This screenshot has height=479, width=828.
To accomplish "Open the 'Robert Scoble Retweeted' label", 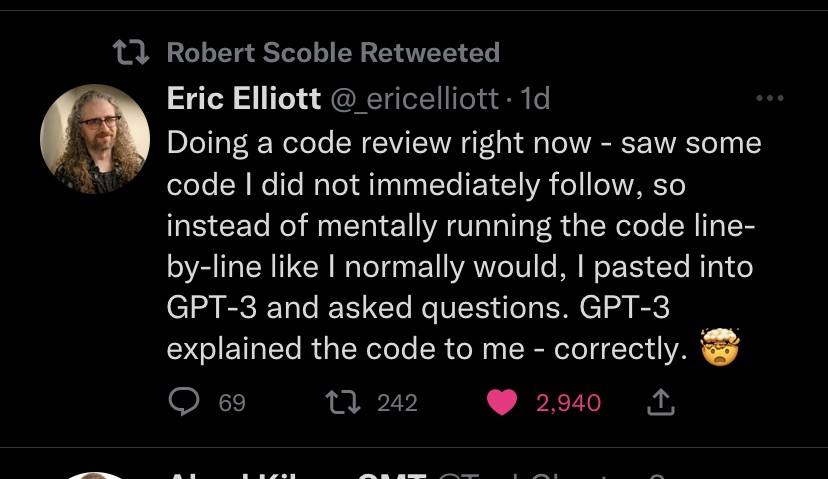I will pos(332,52).
